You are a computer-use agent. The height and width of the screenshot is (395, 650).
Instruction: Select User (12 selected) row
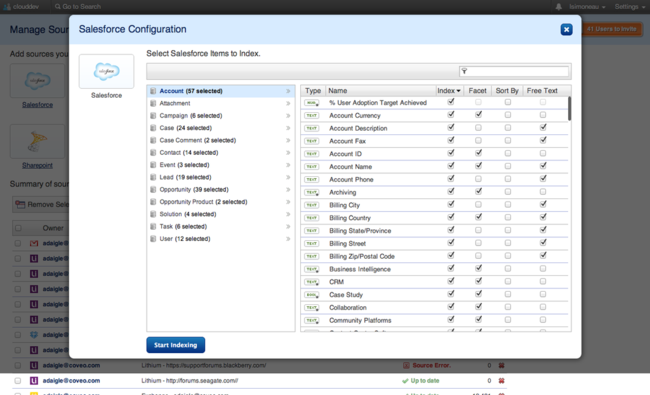[x=221, y=239]
